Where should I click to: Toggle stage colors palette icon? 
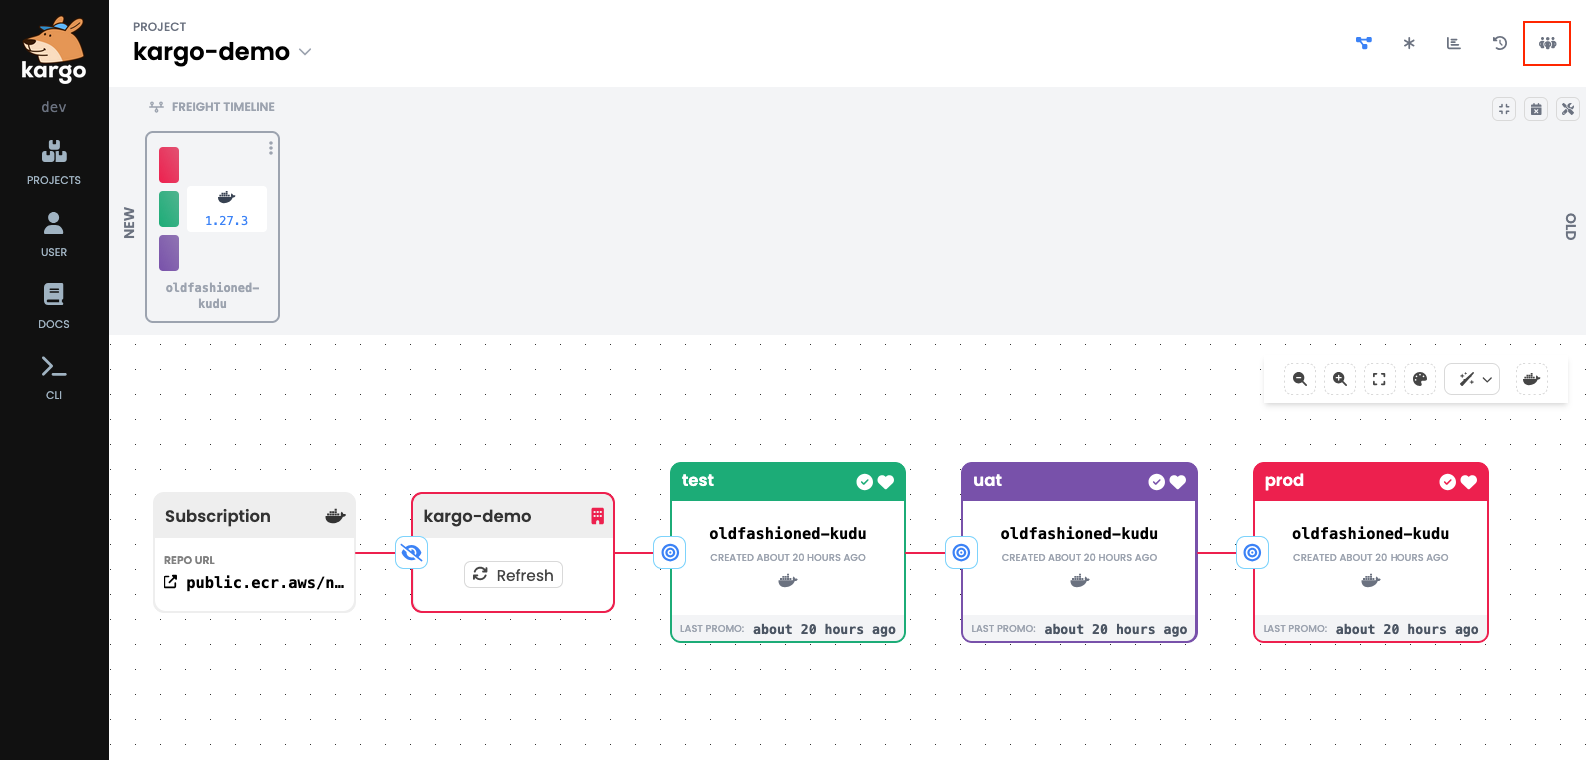pos(1419,379)
